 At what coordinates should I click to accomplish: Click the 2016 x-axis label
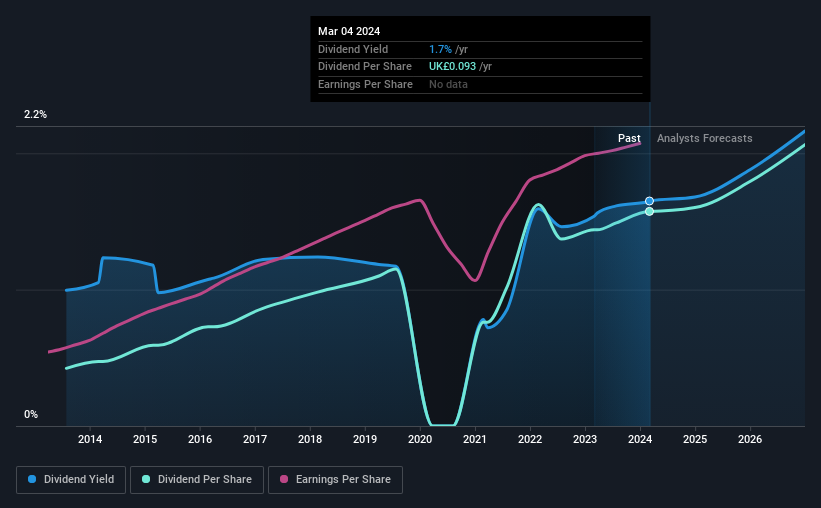click(200, 439)
